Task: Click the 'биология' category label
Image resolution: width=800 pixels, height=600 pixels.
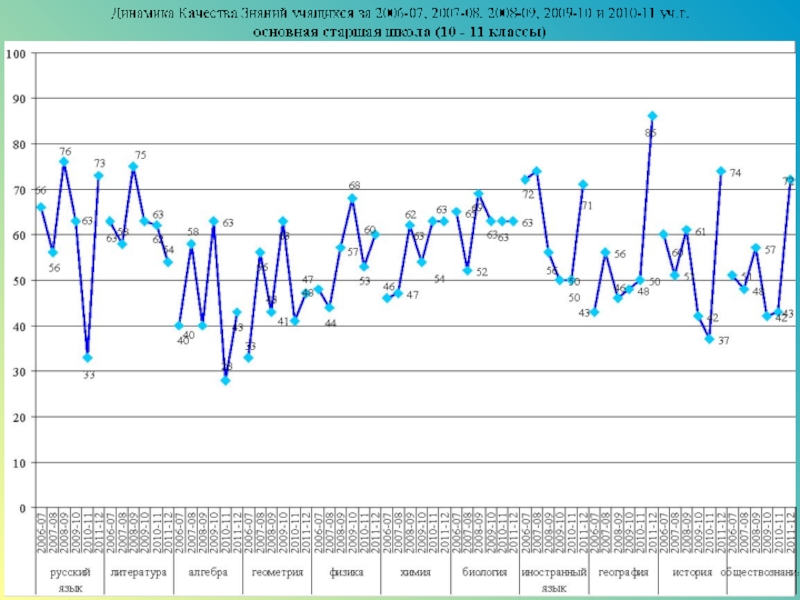Action: pos(485,572)
